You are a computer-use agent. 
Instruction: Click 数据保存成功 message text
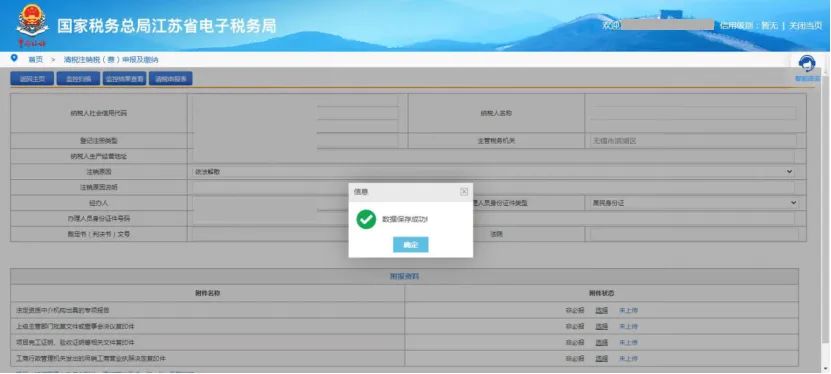405,219
